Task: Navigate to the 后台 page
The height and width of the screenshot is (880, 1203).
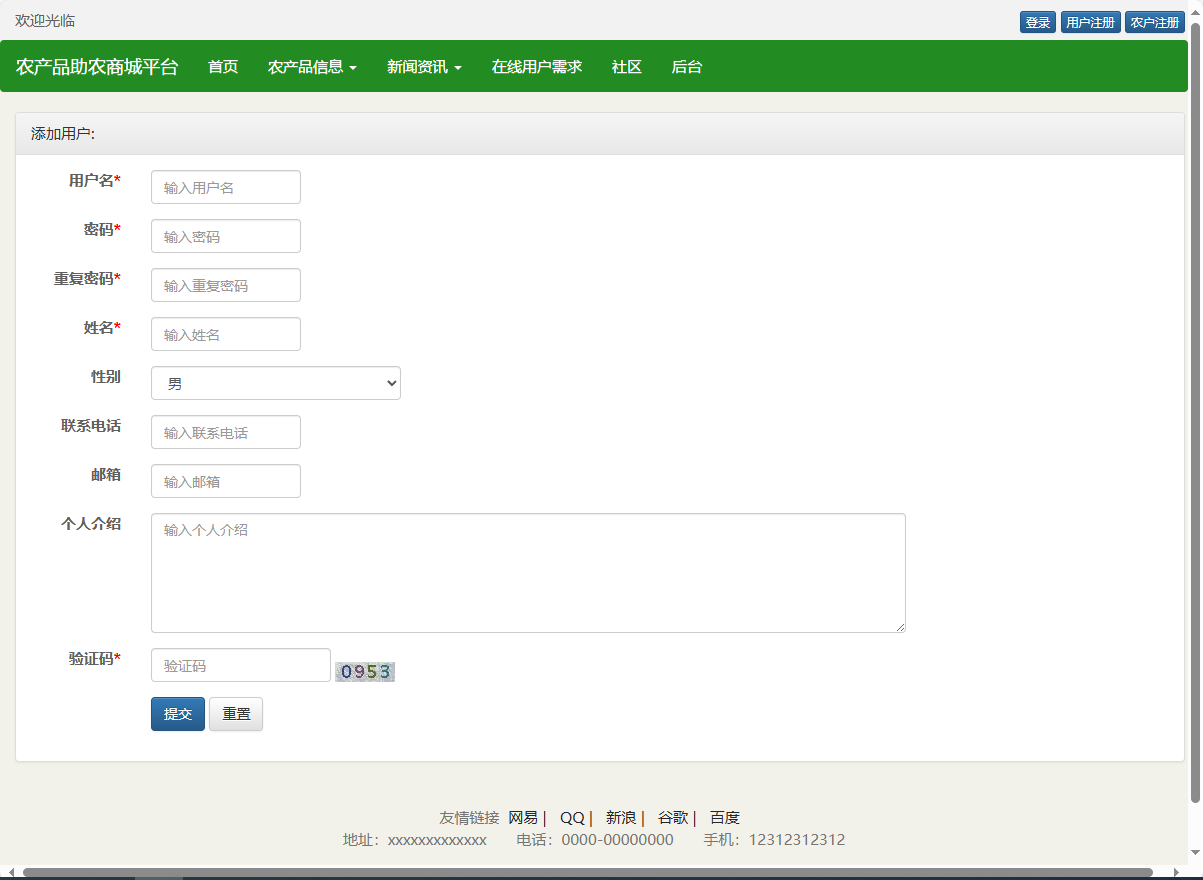Action: coord(686,67)
